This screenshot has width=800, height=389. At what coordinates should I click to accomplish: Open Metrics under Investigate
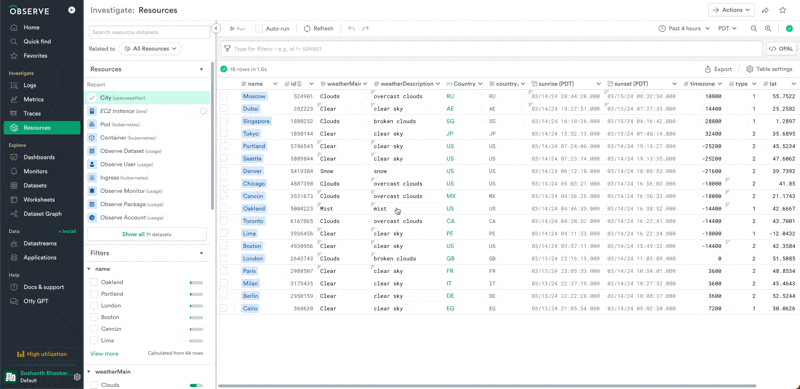(x=33, y=100)
